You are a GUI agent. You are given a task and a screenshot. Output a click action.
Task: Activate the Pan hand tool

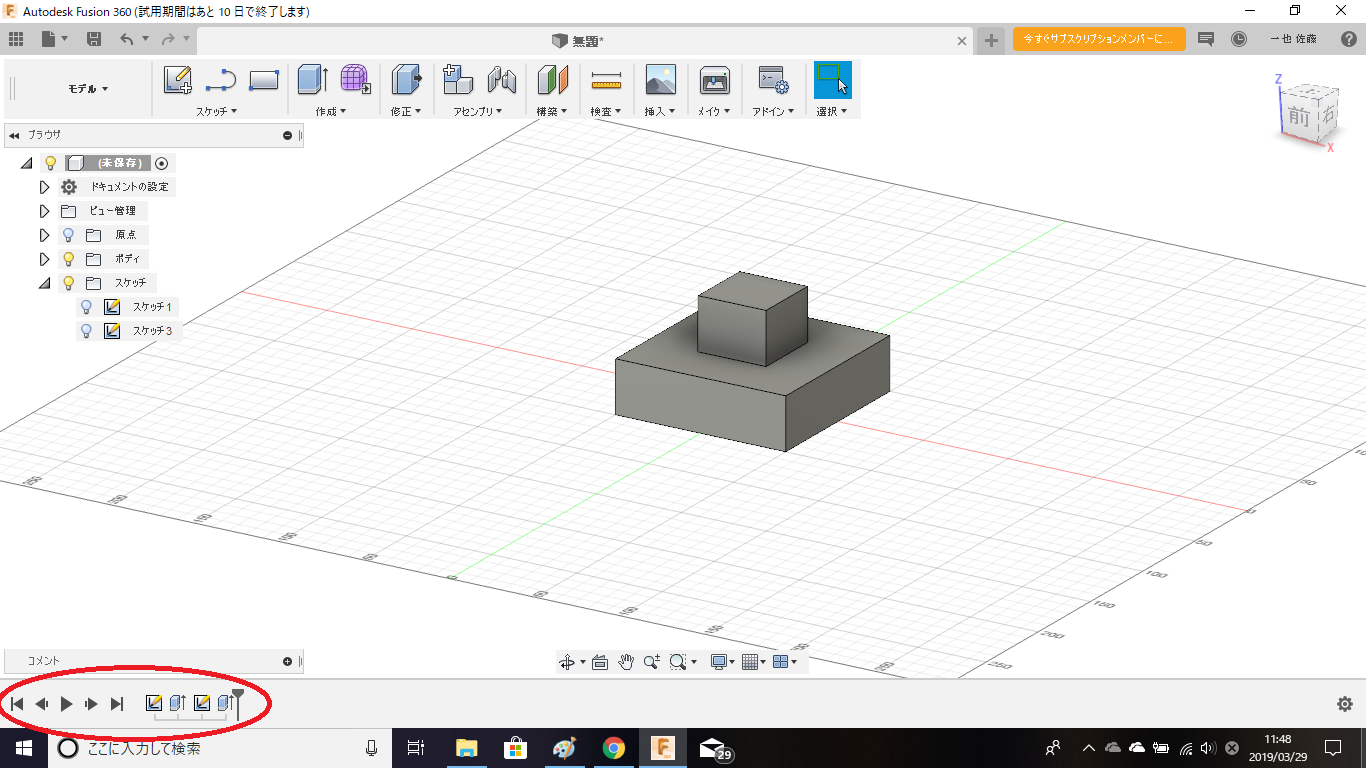coord(626,662)
